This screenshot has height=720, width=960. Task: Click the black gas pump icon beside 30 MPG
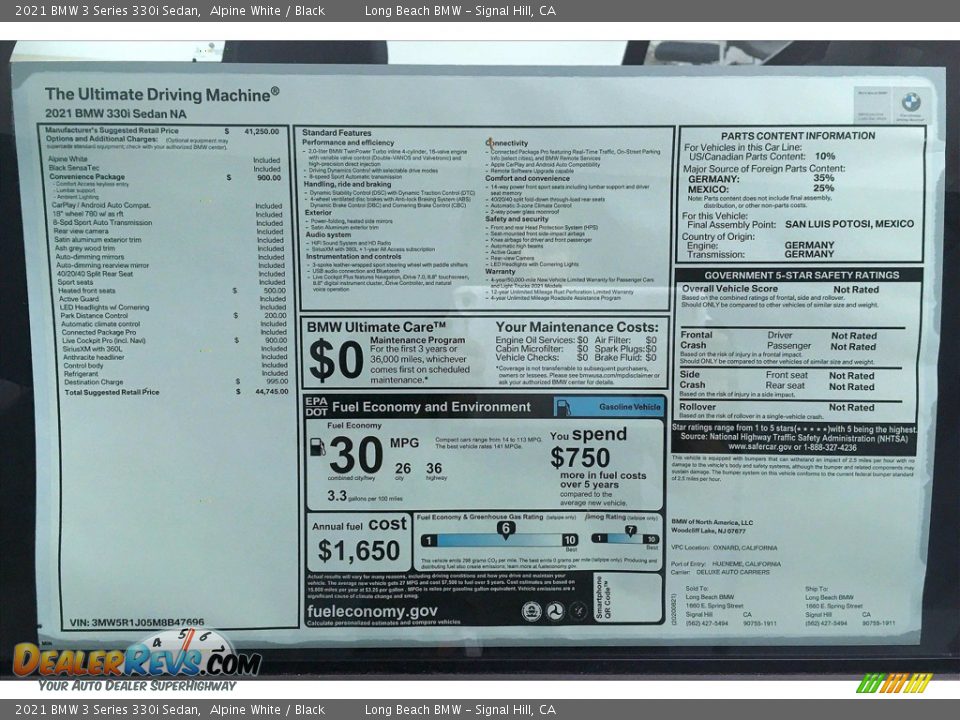pos(317,446)
